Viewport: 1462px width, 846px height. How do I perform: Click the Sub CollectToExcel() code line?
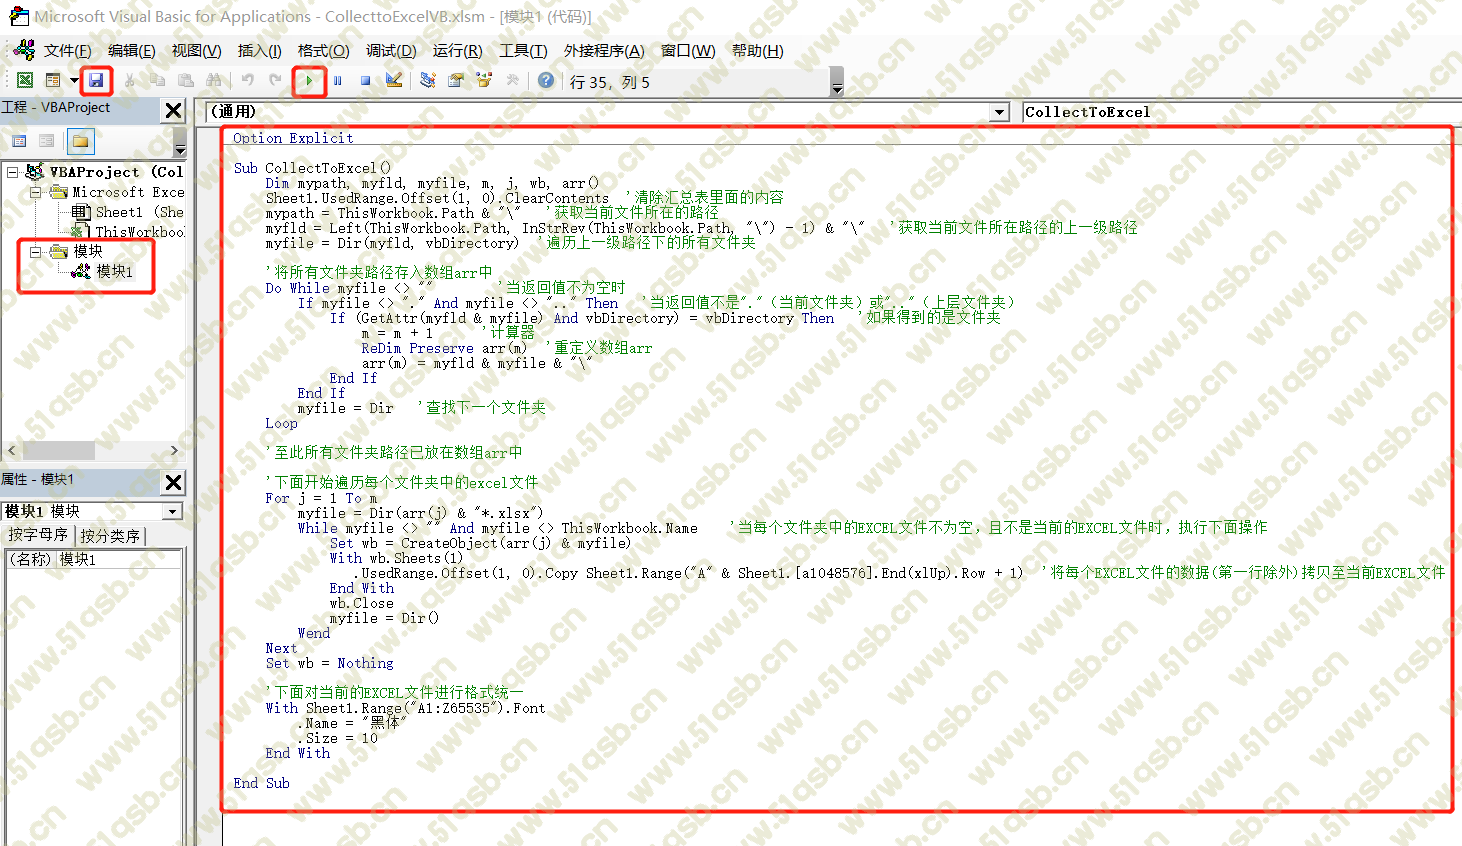coord(312,168)
